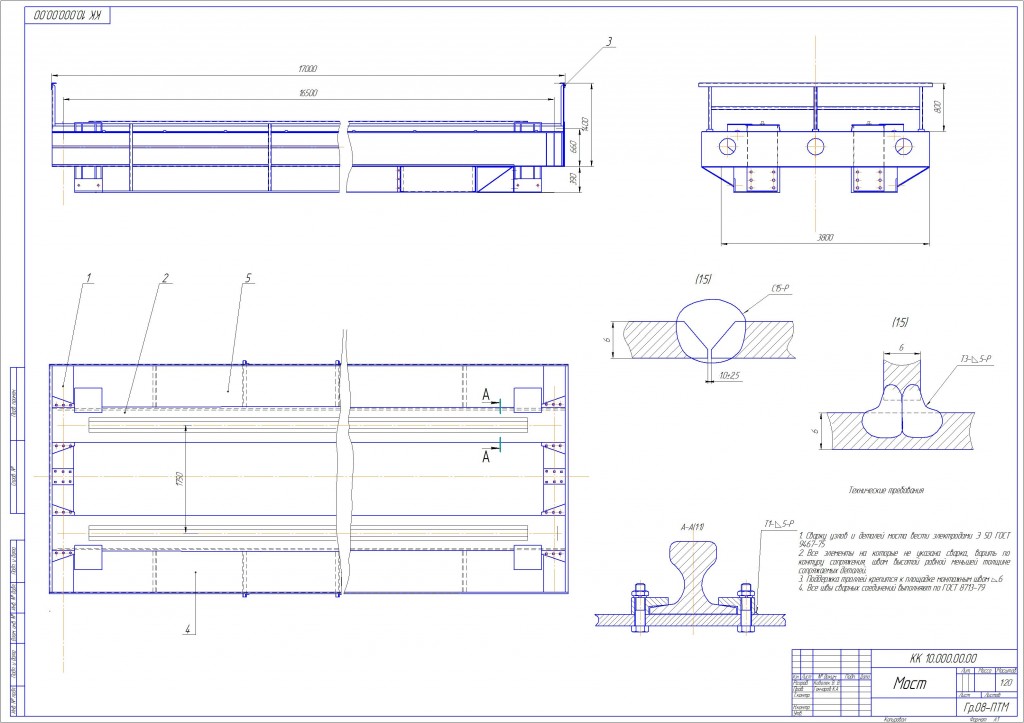This screenshot has width=1024, height=723.
Task: Click the Т1 weld designation label
Action: tap(779, 523)
